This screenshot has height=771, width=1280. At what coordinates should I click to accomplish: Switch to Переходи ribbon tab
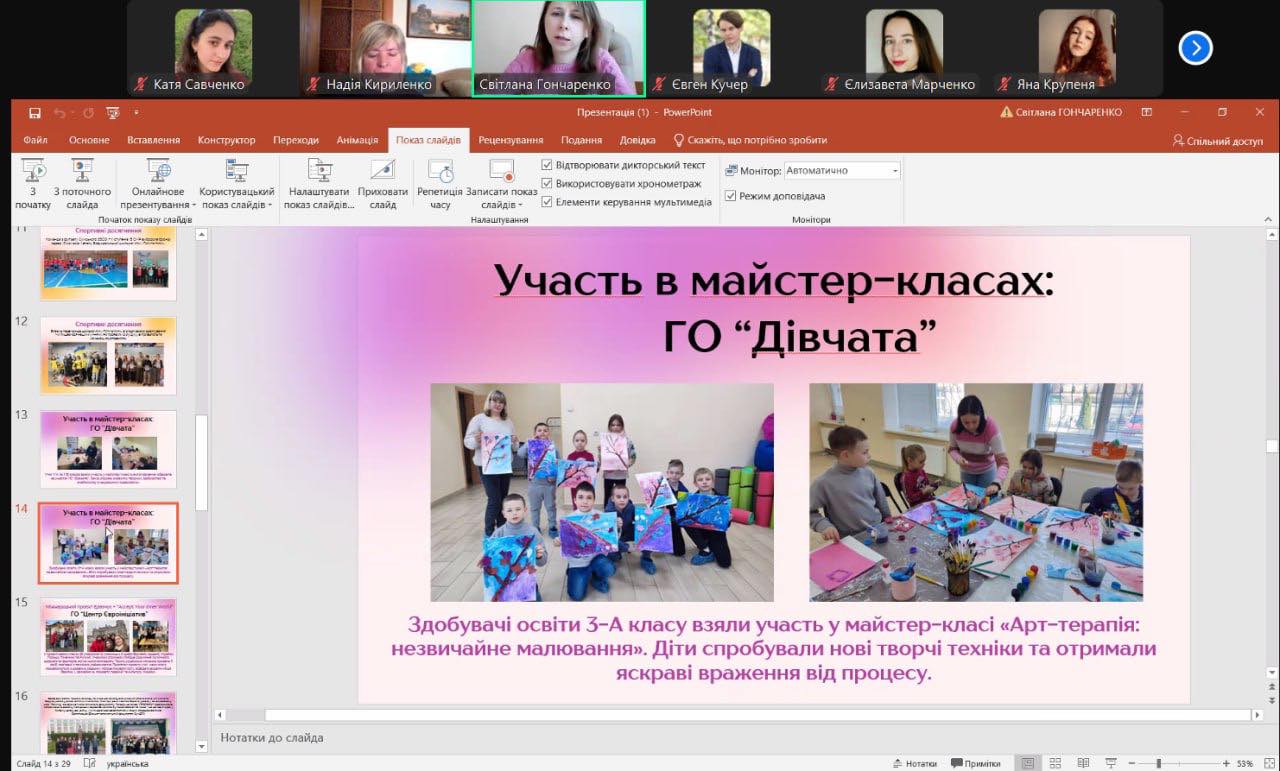296,140
